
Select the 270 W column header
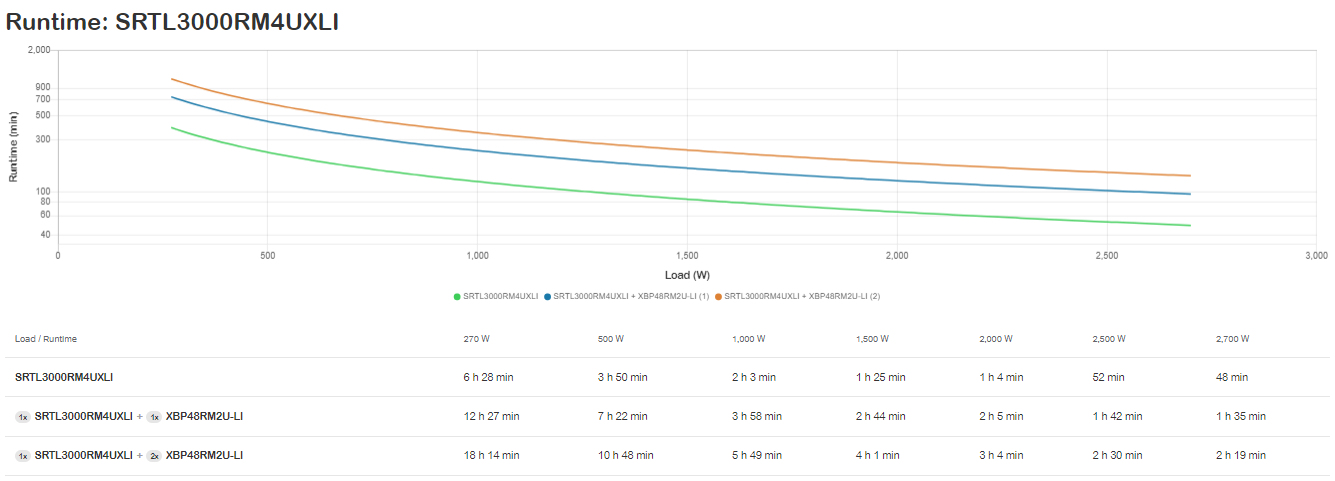[x=477, y=339]
